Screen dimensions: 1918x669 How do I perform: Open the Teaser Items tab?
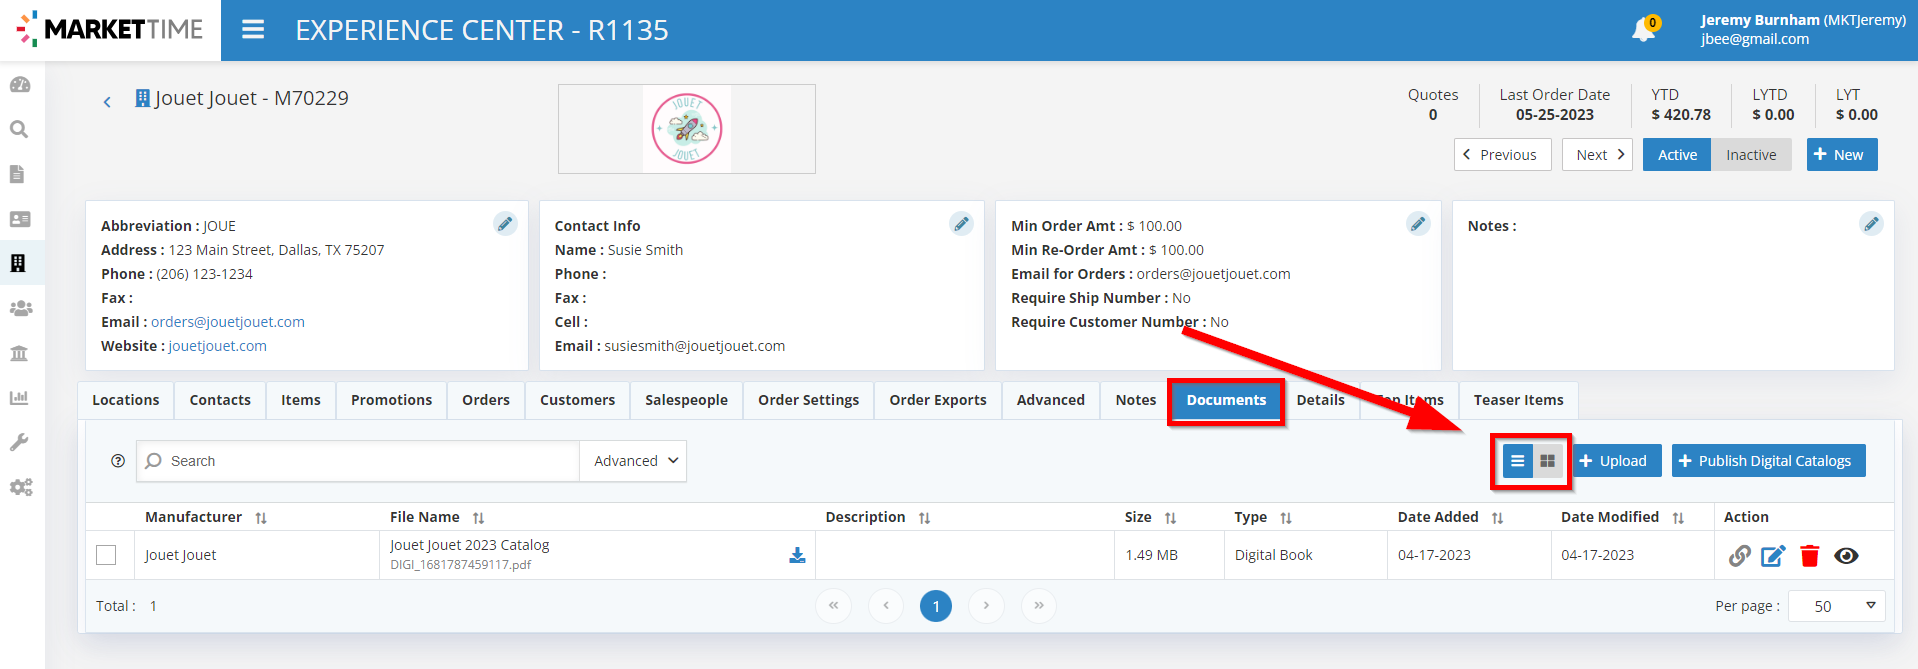[1518, 400]
